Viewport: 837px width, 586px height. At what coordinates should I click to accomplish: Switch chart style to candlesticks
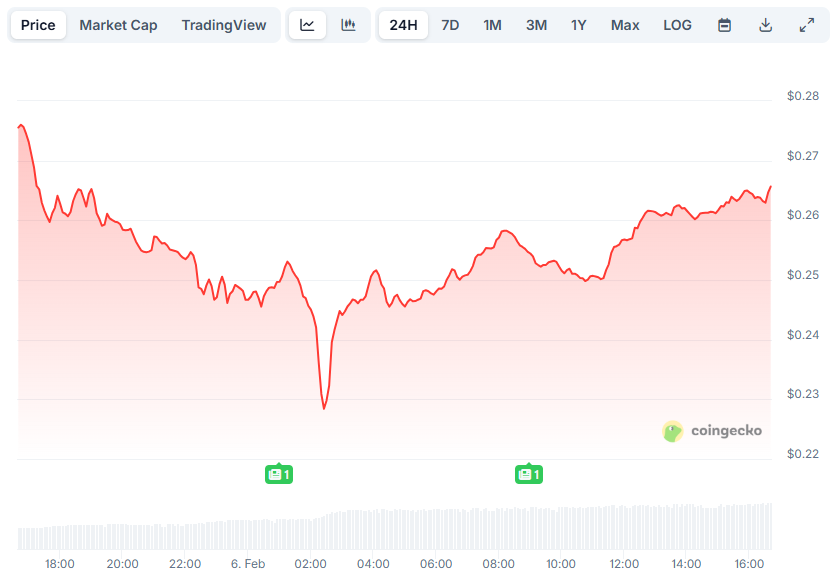pos(348,24)
